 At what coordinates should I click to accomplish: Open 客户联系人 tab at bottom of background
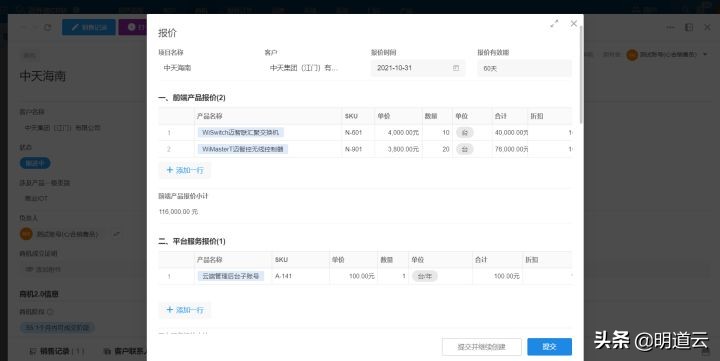coord(125,351)
